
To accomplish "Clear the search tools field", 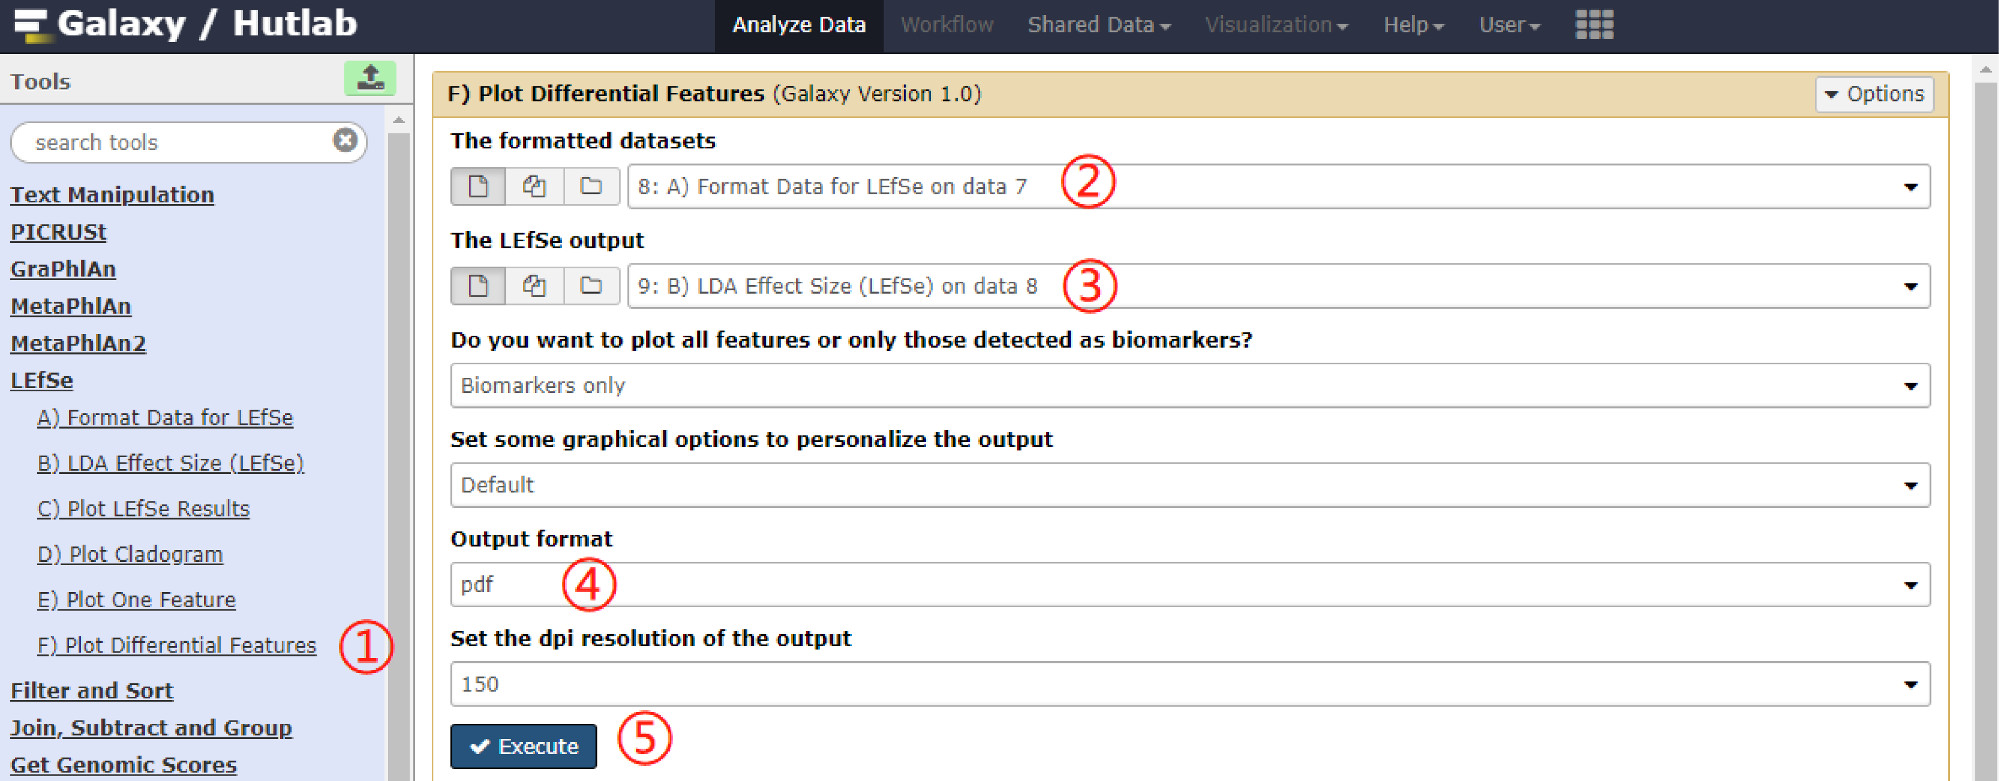I will [345, 140].
